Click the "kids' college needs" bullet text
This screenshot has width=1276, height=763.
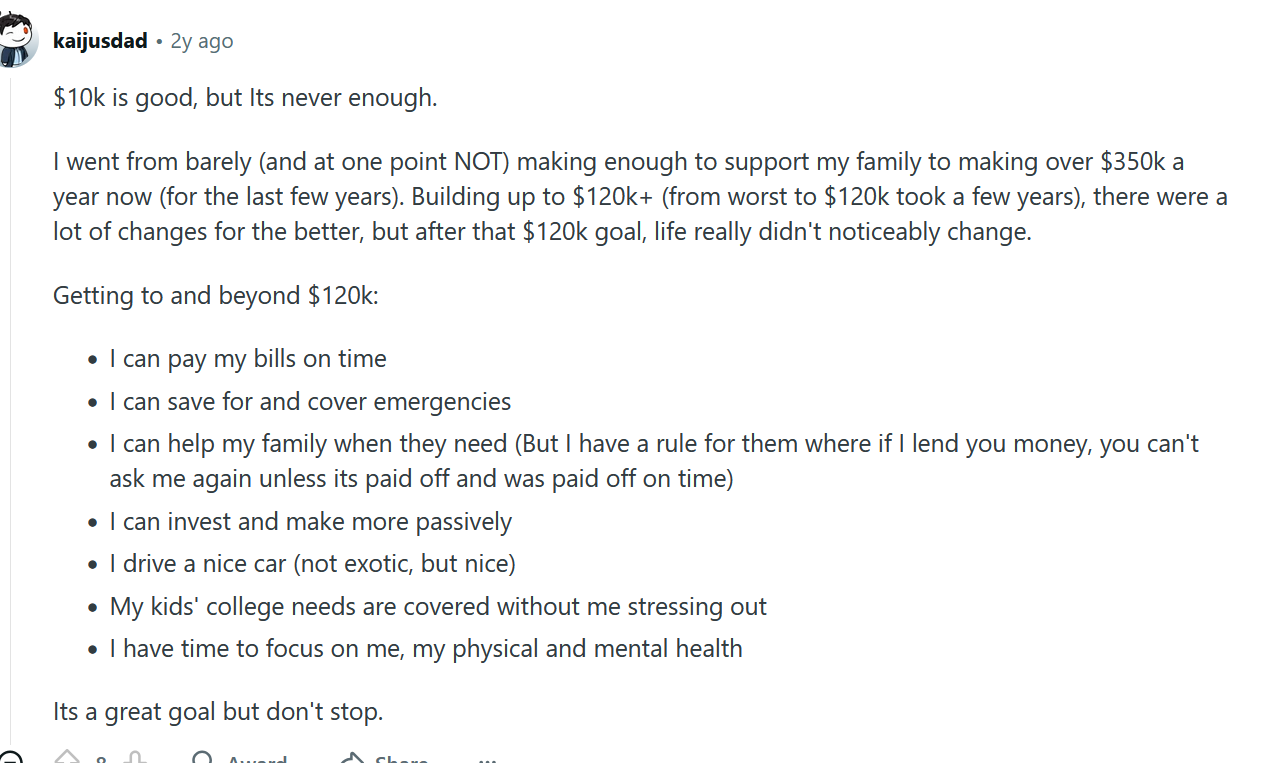[x=438, y=607]
